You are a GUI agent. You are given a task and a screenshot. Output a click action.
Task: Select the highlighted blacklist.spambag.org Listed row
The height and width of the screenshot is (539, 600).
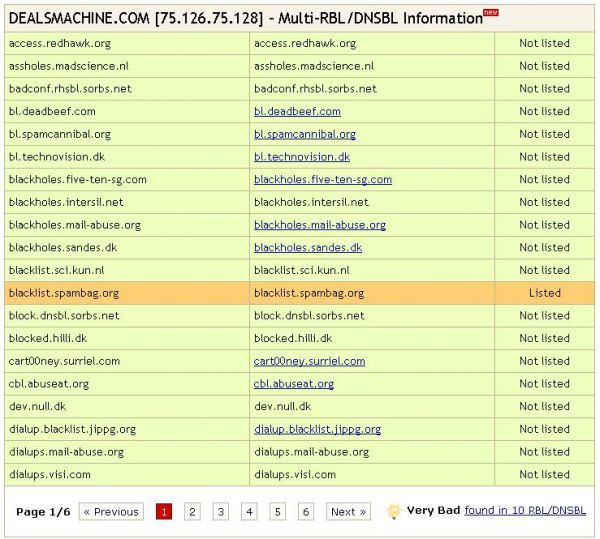point(299,293)
